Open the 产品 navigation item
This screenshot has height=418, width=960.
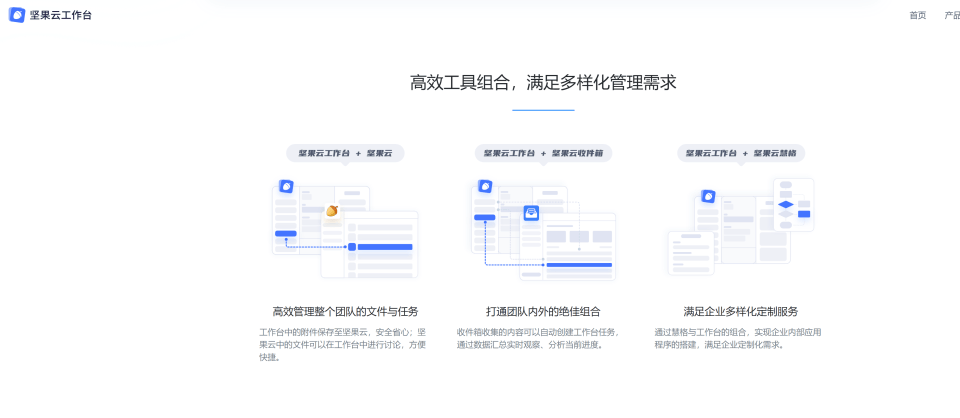[952, 15]
